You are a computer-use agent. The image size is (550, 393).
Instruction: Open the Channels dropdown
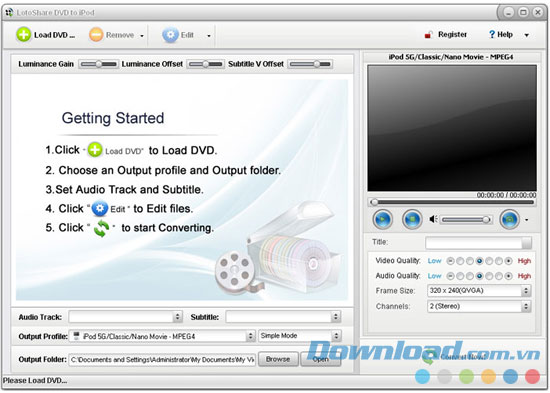click(526, 306)
